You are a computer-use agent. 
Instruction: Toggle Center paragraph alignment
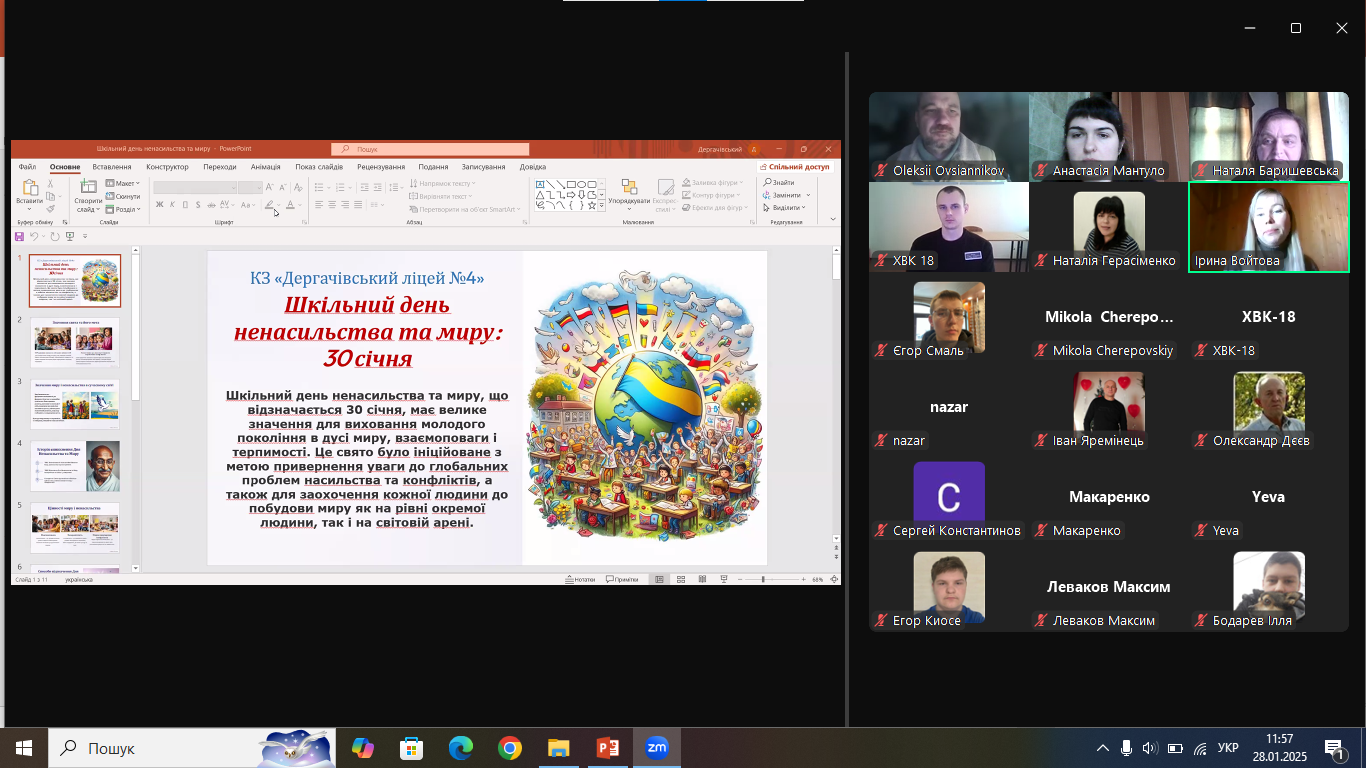click(x=332, y=204)
